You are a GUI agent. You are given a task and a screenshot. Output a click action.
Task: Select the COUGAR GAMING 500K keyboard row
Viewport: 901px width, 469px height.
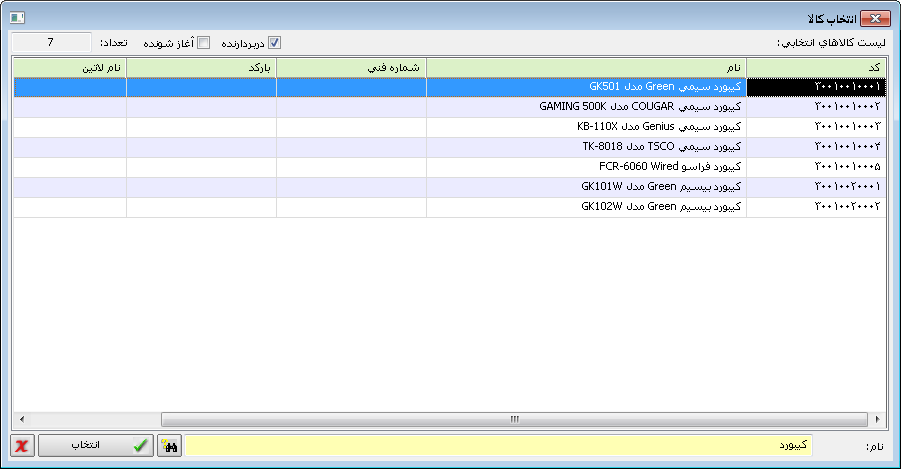click(586, 107)
